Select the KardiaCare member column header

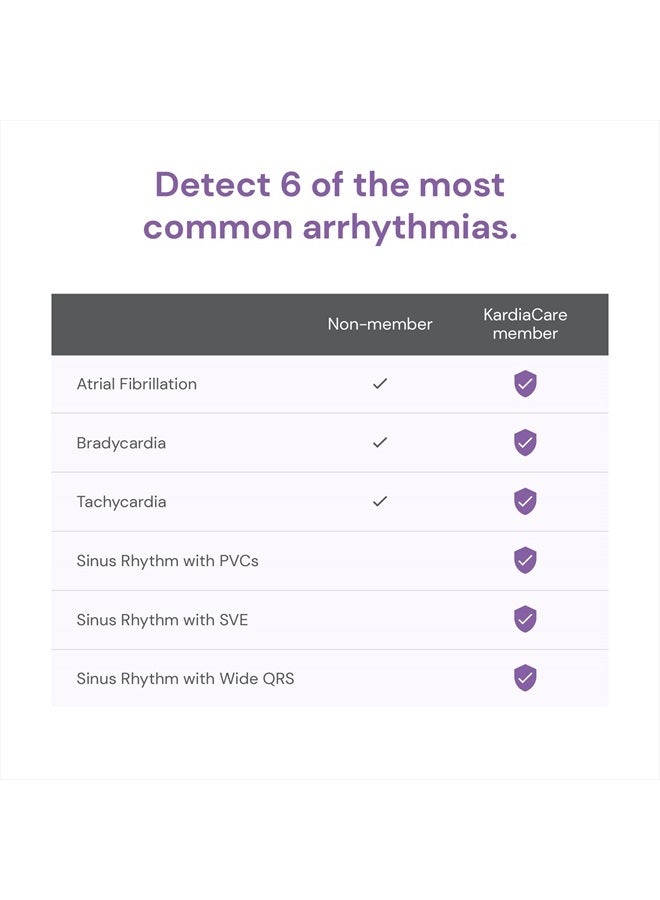click(x=525, y=324)
